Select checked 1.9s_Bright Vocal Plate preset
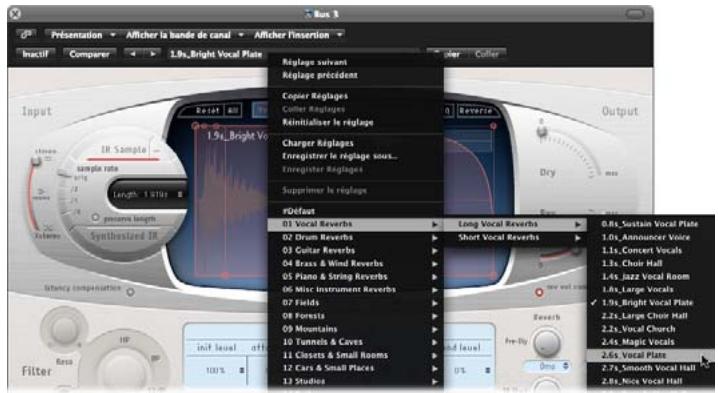718x393 pixels. tap(651, 303)
